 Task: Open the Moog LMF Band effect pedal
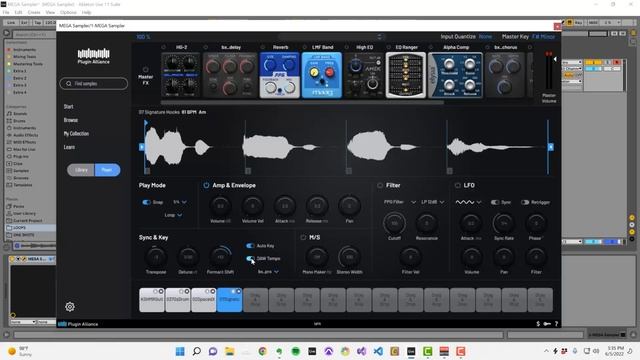point(322,75)
